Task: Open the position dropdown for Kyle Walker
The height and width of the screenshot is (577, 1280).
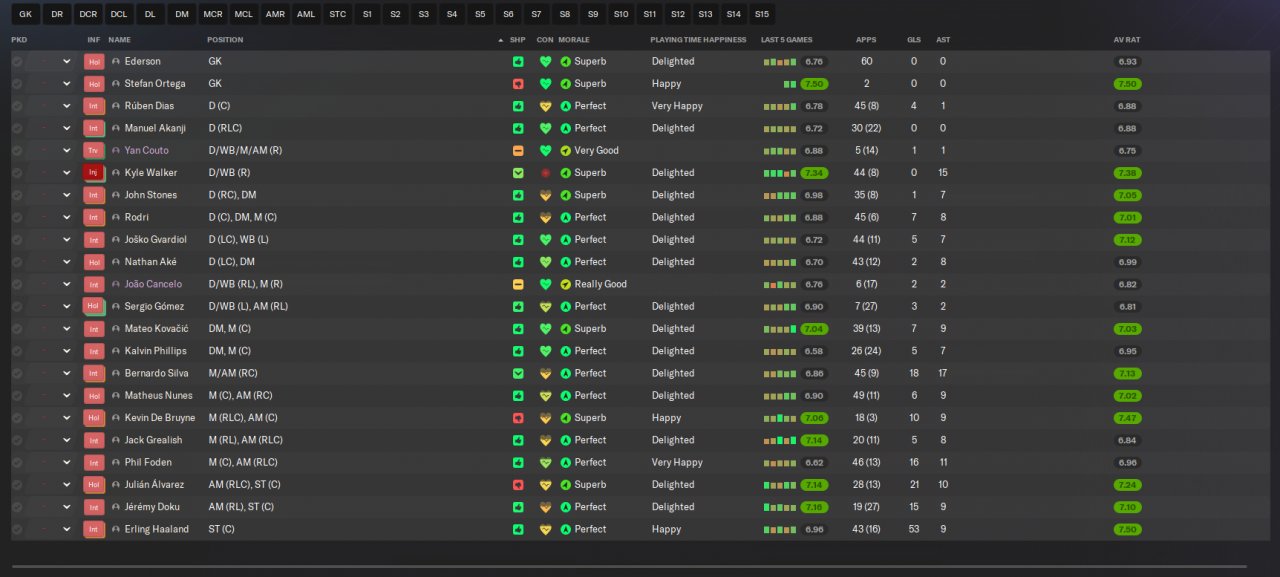Action: pos(67,173)
